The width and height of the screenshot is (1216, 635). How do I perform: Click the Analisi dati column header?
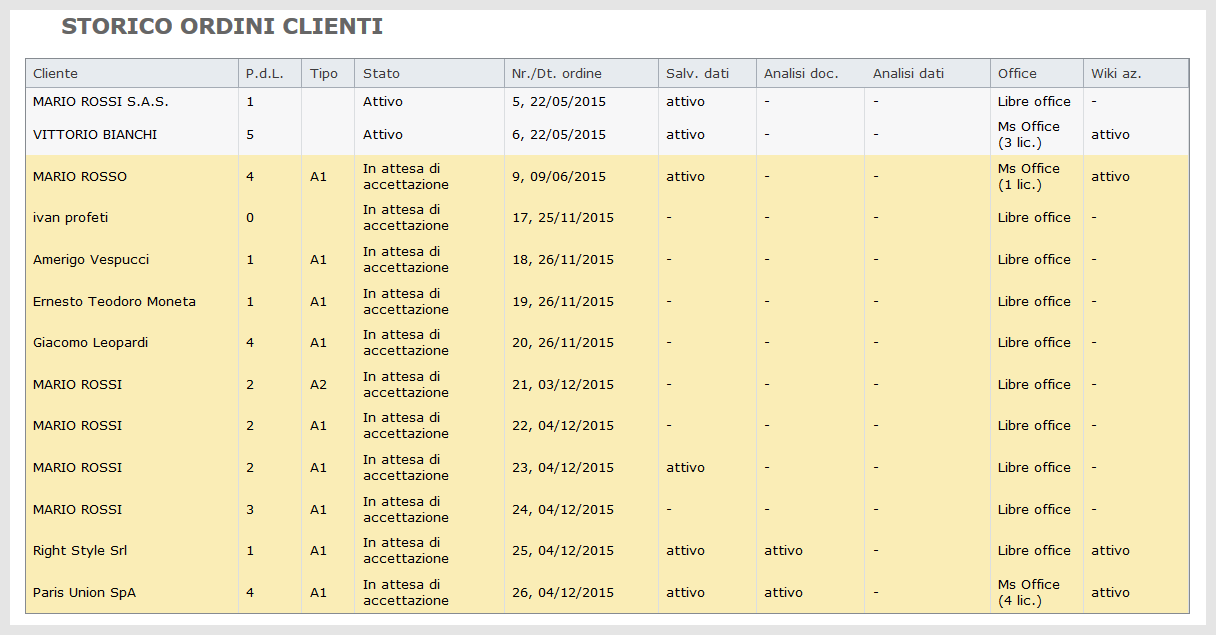(927, 73)
